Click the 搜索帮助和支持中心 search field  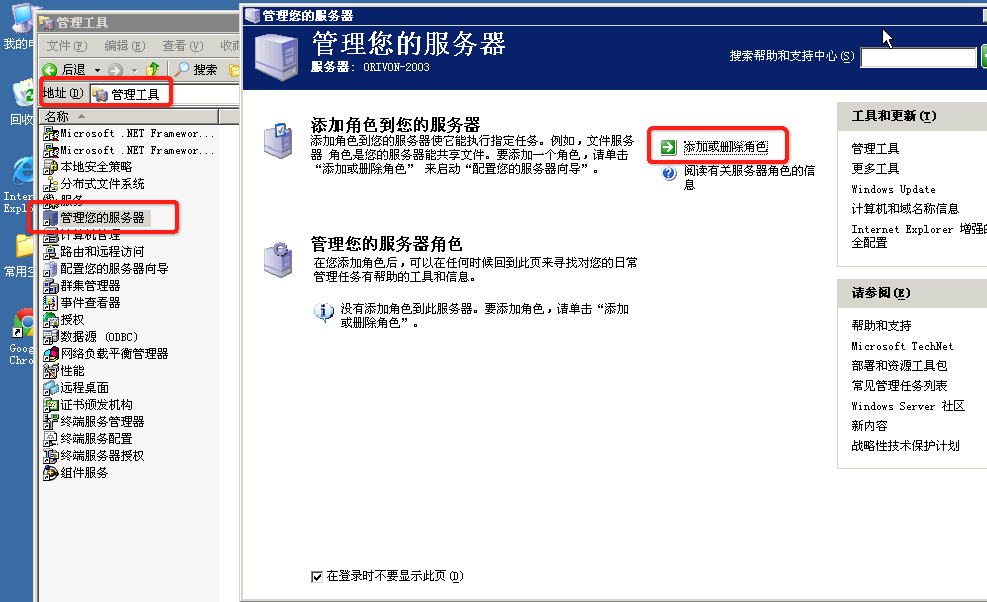pyautogui.click(x=917, y=58)
